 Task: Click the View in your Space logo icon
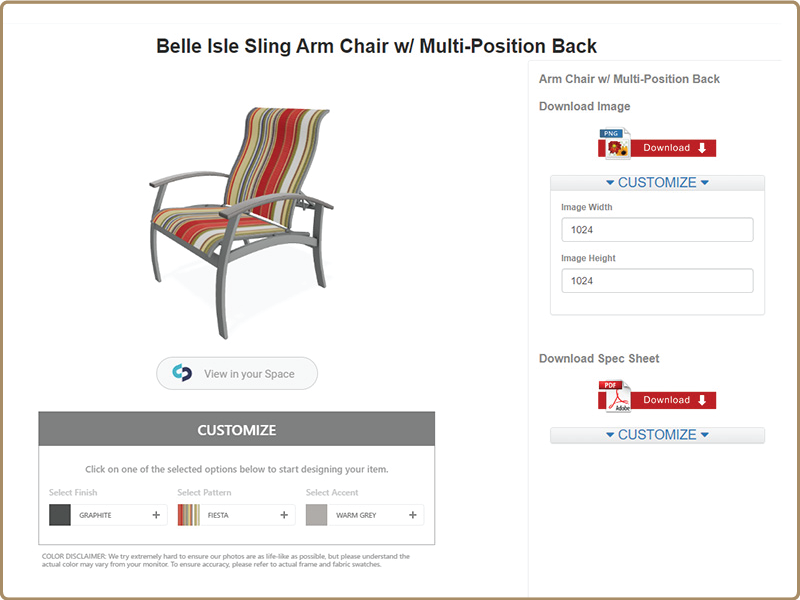(182, 373)
